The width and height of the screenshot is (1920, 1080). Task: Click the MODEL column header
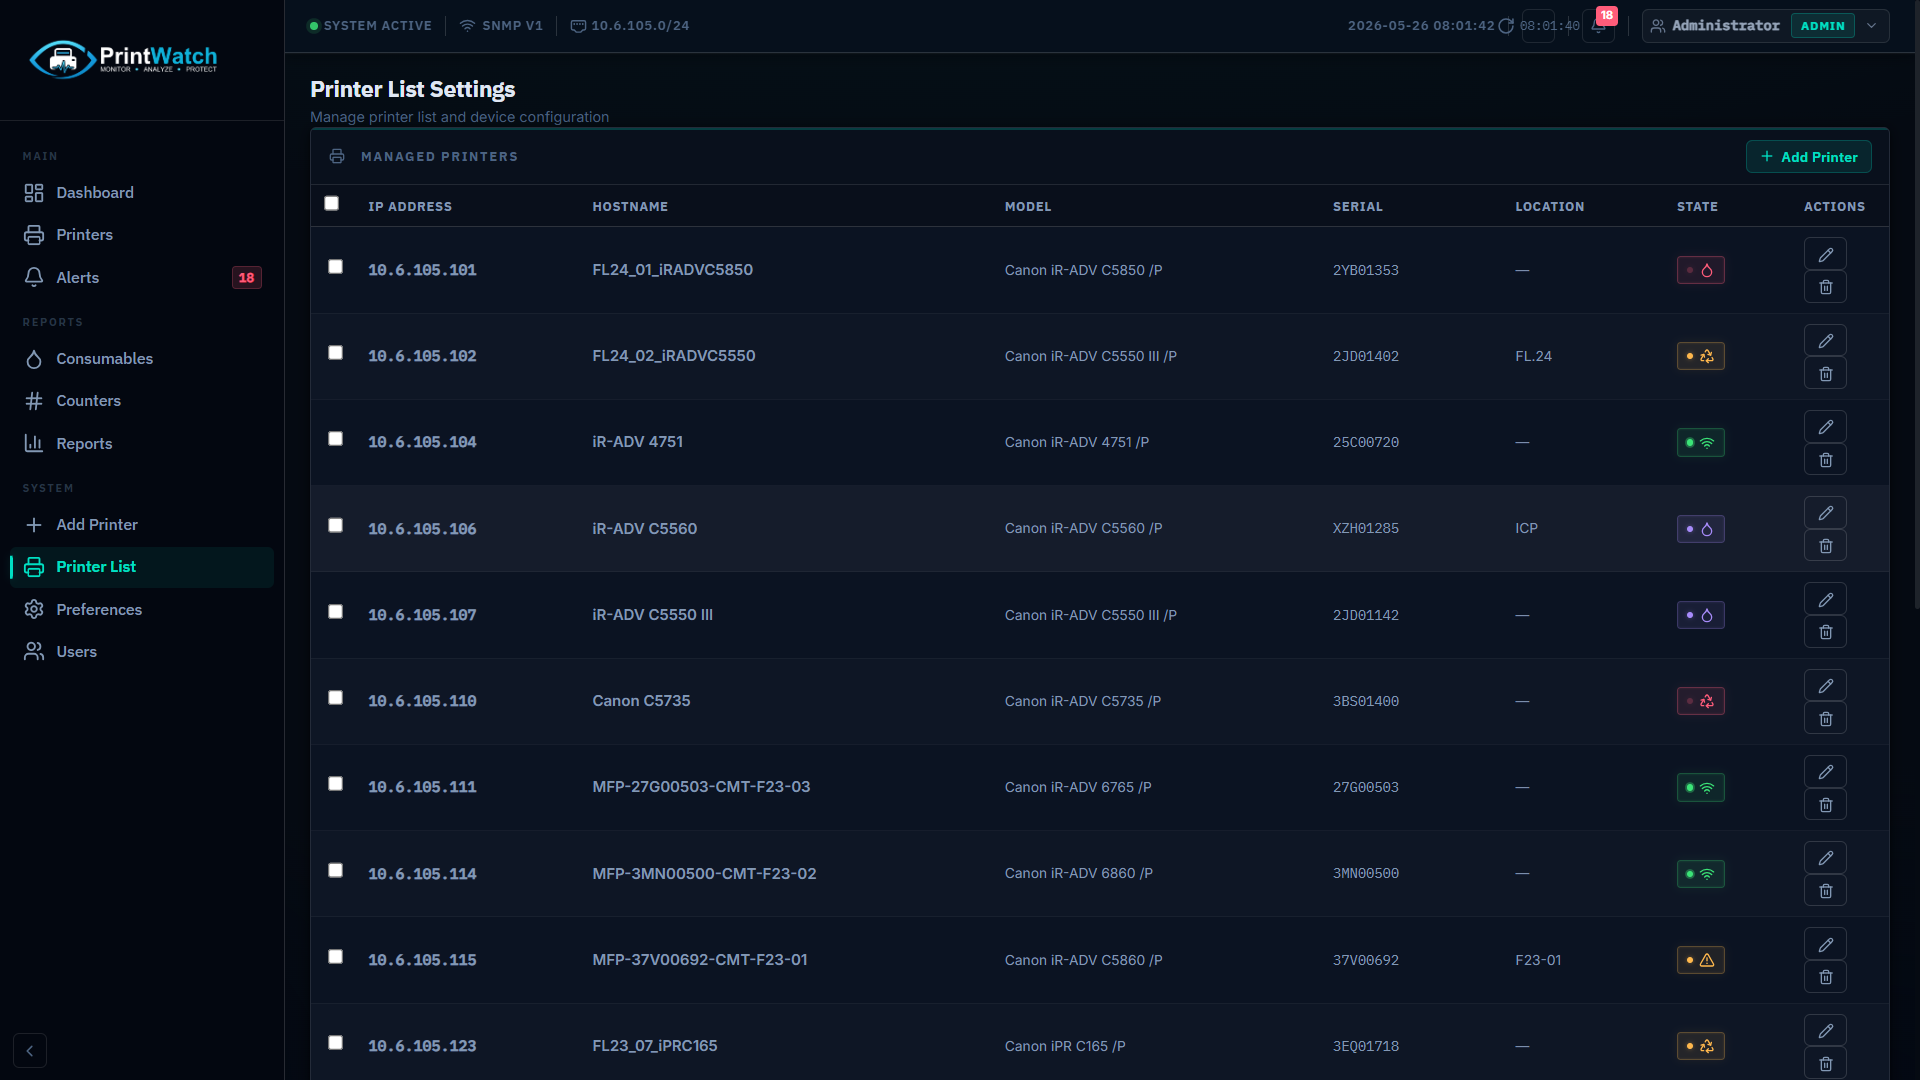click(x=1028, y=207)
